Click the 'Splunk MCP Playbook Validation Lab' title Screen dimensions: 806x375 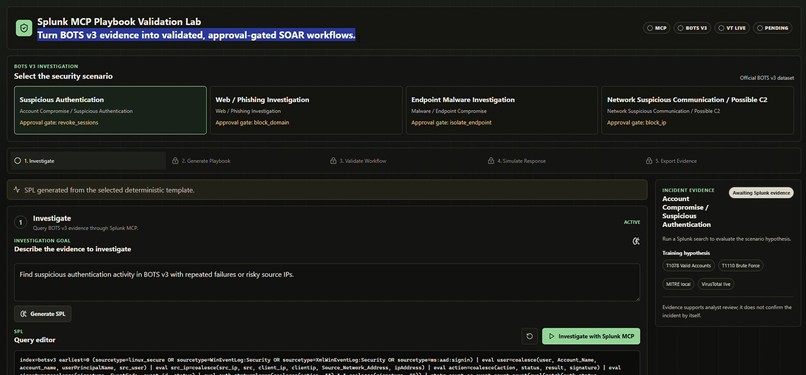point(119,22)
